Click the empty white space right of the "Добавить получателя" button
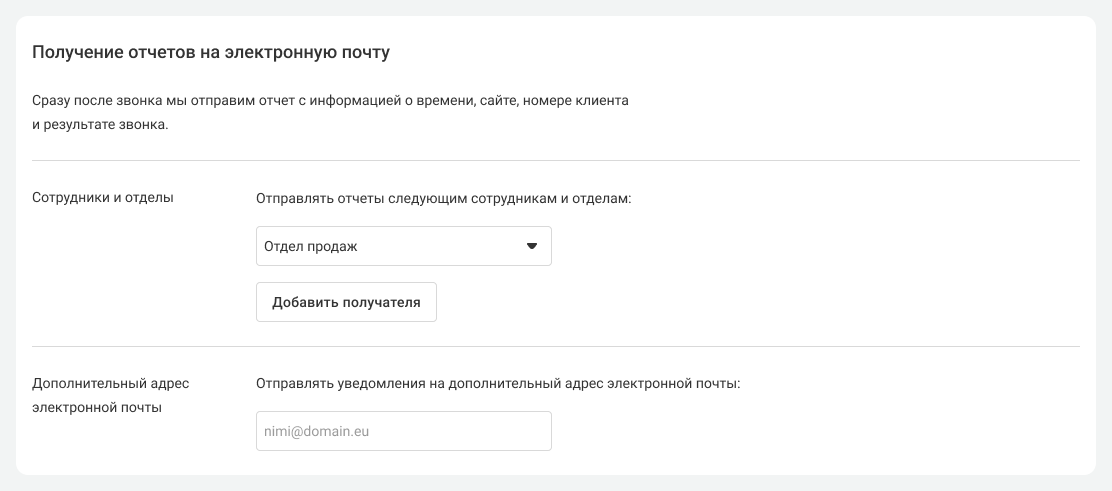 tap(709, 302)
